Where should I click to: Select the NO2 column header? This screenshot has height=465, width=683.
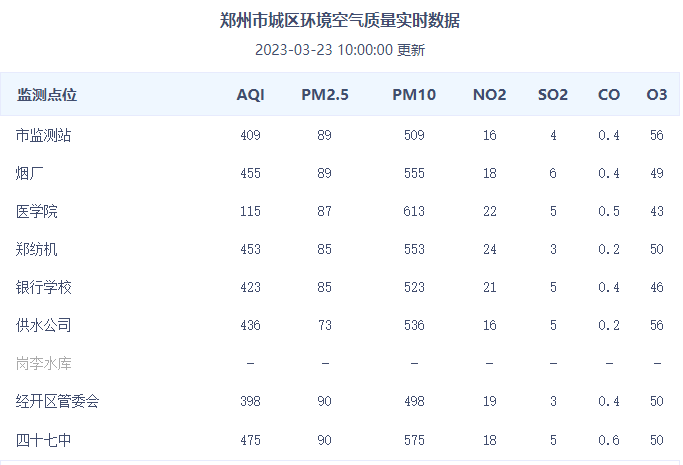(x=490, y=94)
